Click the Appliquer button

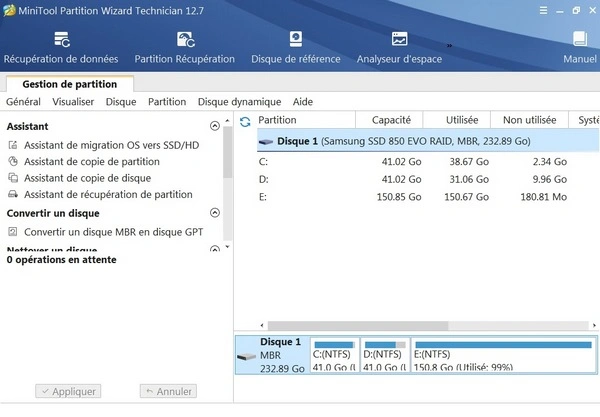tap(67, 392)
